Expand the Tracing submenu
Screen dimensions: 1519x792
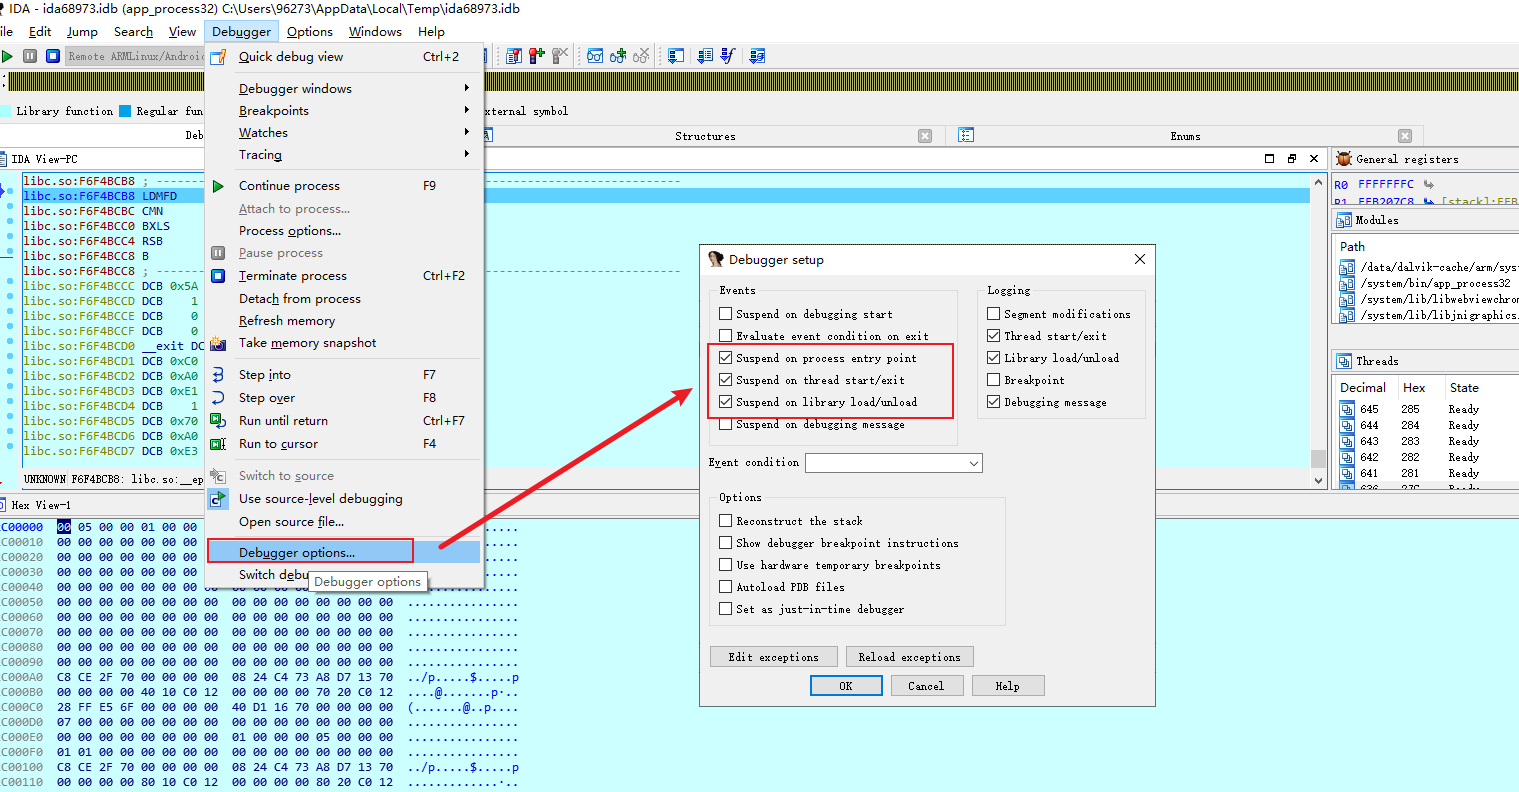click(x=344, y=154)
